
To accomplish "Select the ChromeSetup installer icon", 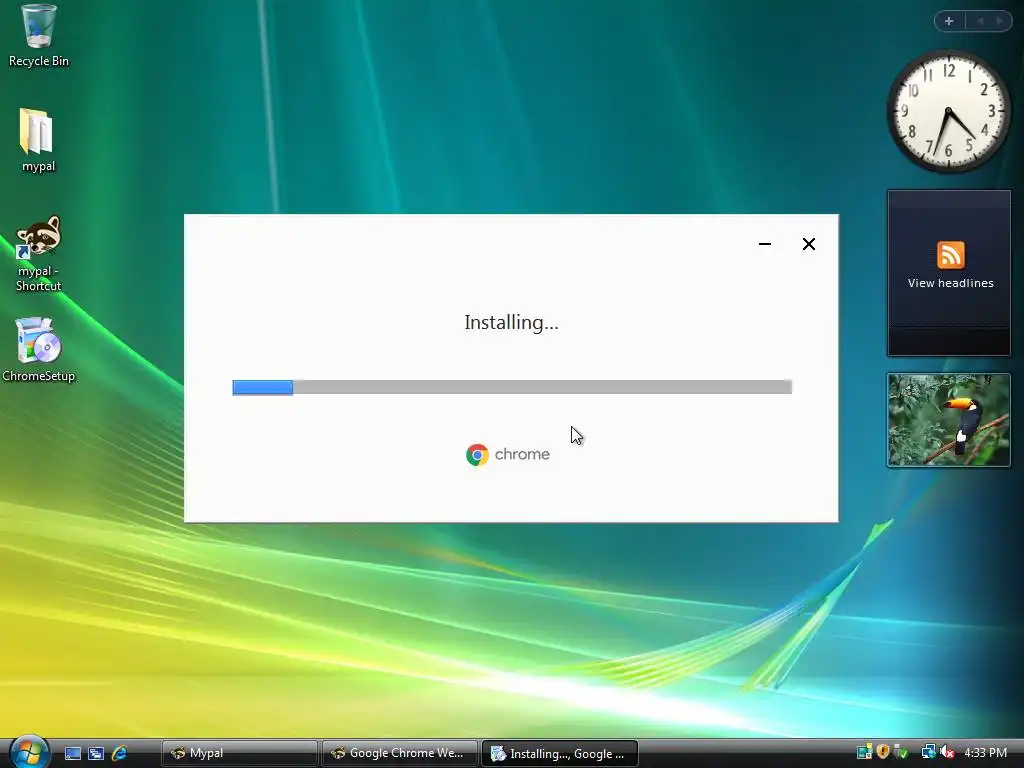I will (x=38, y=349).
